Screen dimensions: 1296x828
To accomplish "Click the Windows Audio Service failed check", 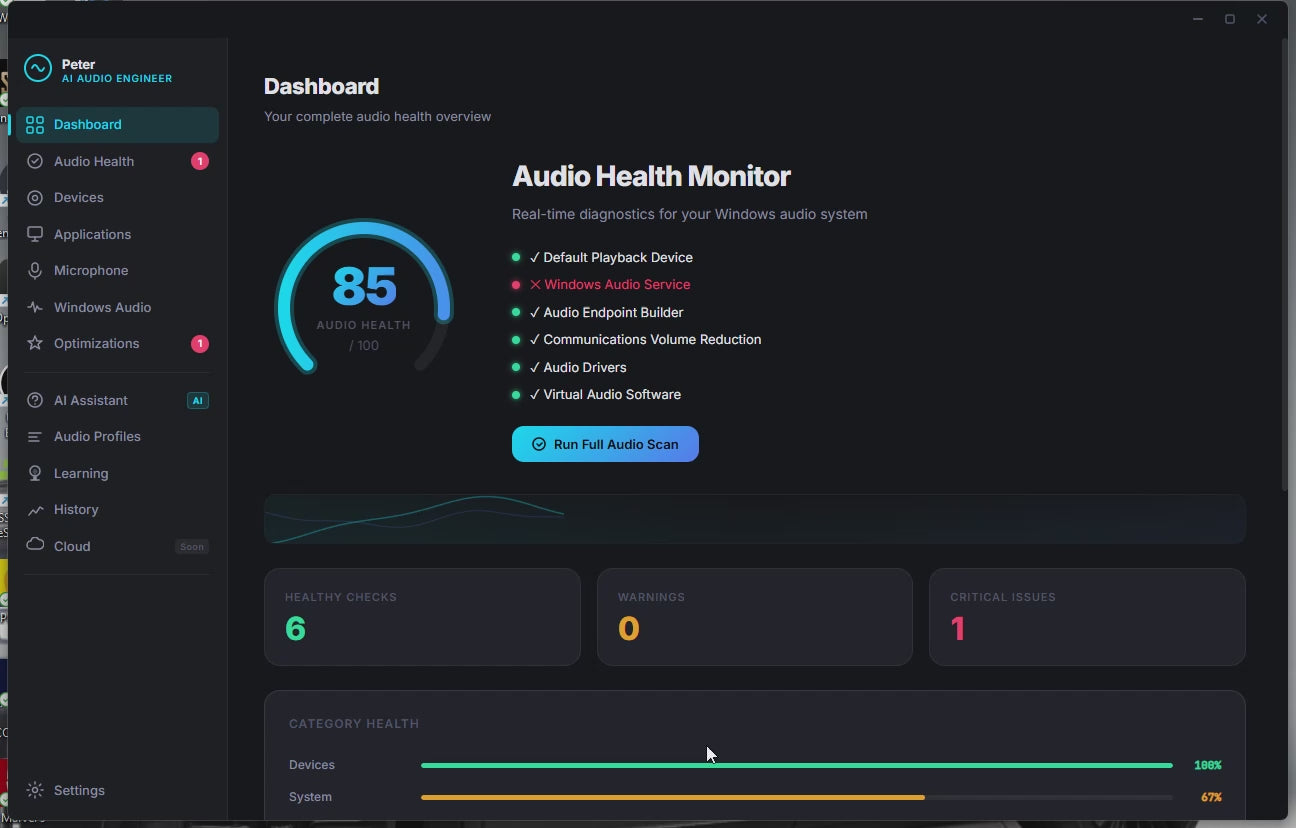I will pyautogui.click(x=601, y=285).
